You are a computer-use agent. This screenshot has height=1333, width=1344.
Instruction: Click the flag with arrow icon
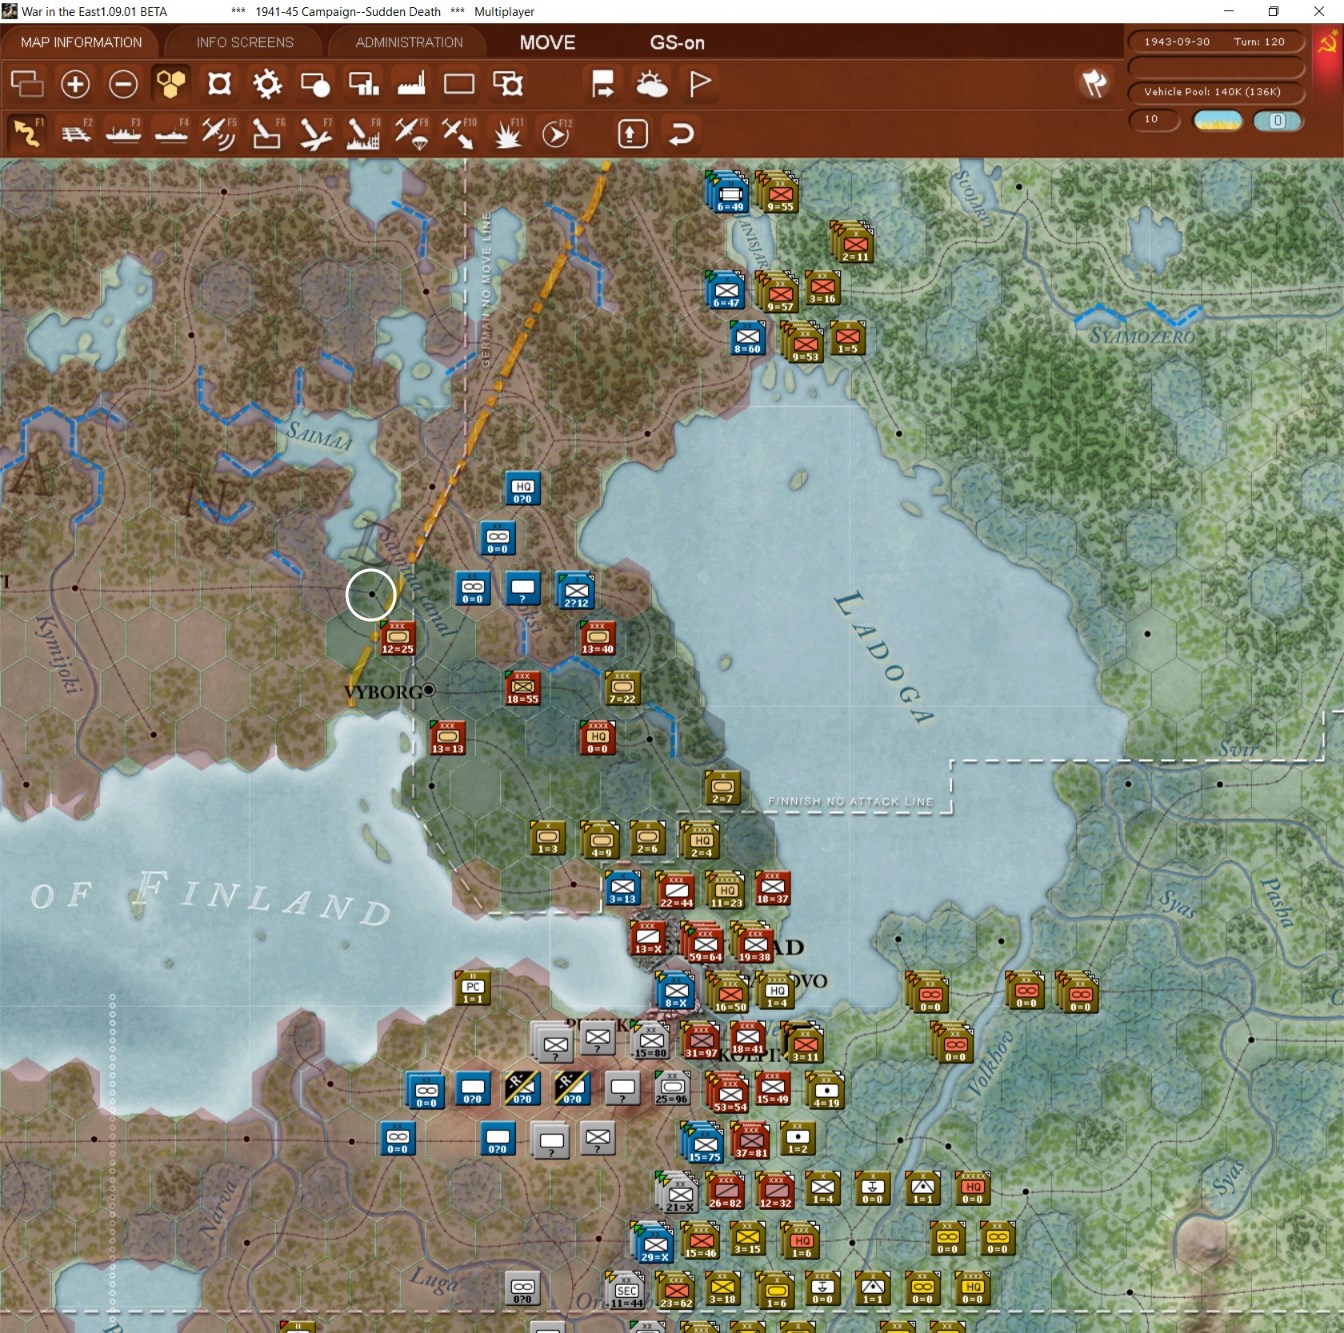coord(602,84)
